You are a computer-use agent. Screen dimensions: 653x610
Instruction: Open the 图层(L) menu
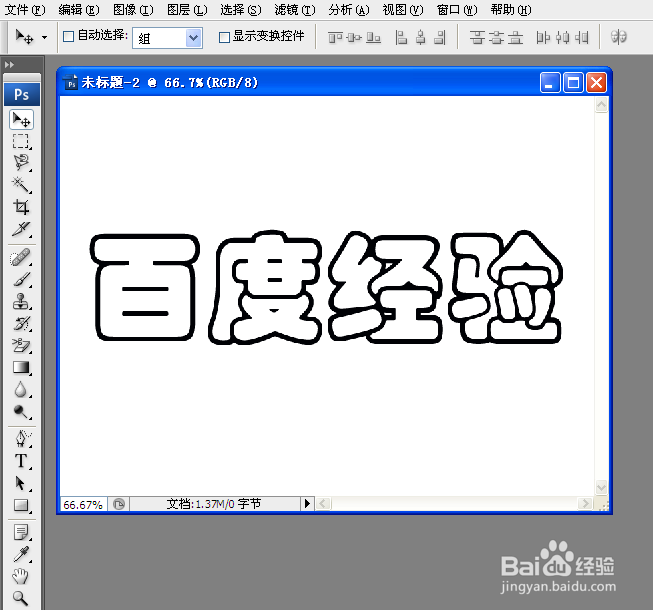tap(187, 10)
